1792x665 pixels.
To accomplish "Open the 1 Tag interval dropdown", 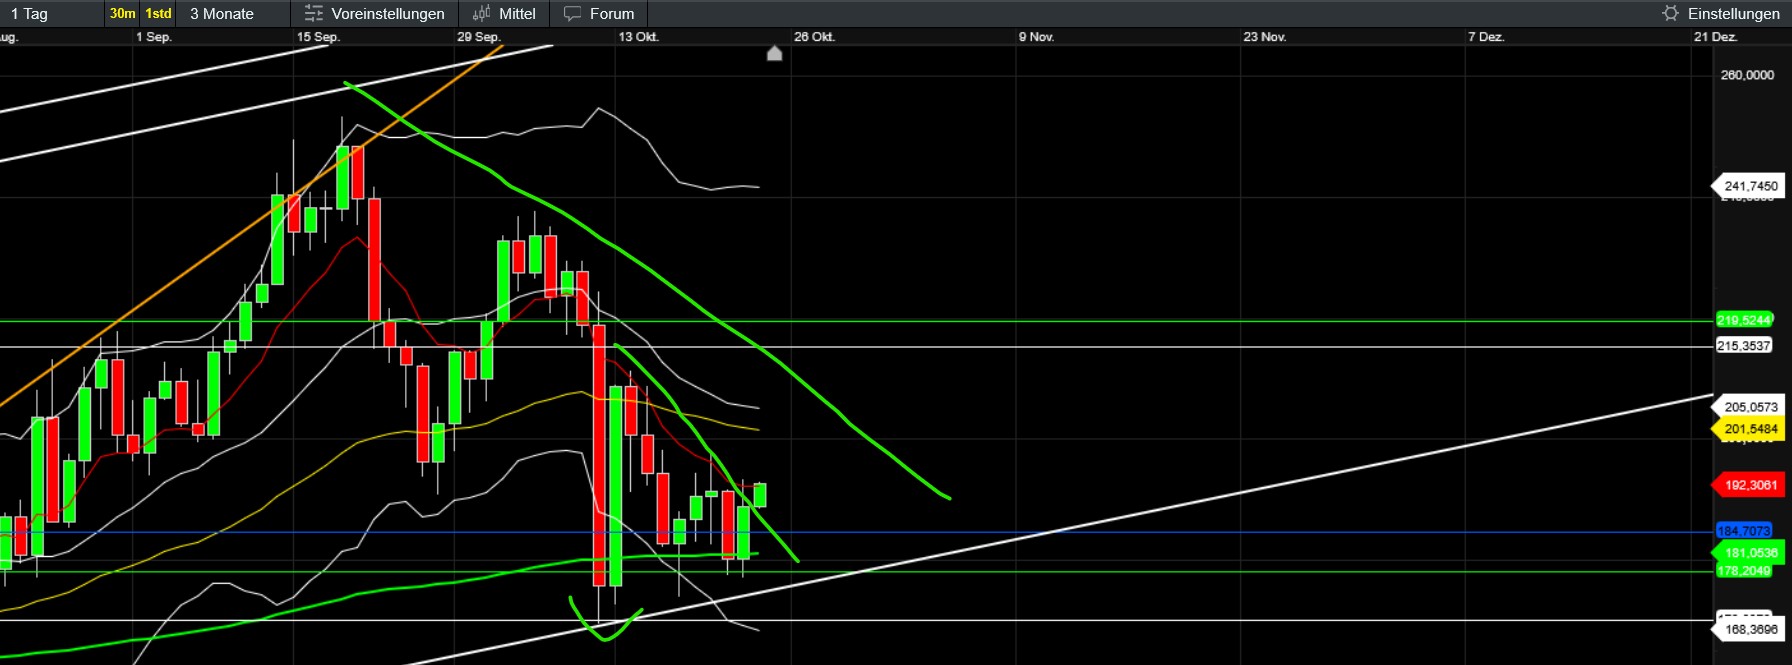I will [30, 14].
